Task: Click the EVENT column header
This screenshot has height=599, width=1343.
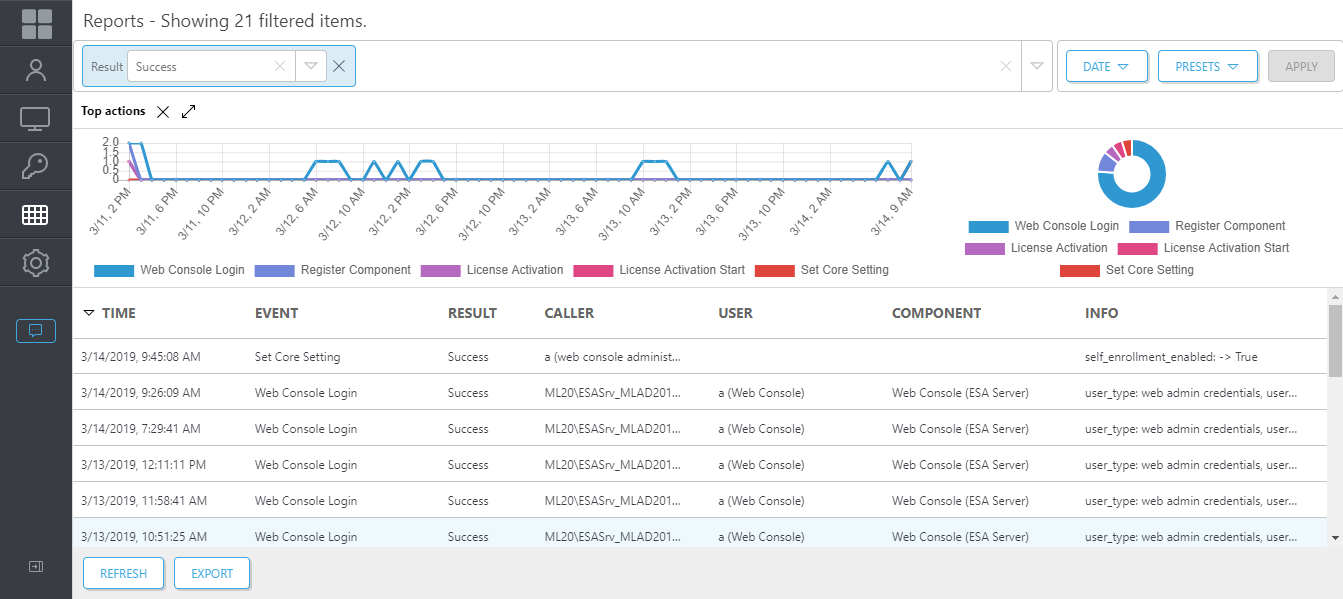Action: coord(276,313)
